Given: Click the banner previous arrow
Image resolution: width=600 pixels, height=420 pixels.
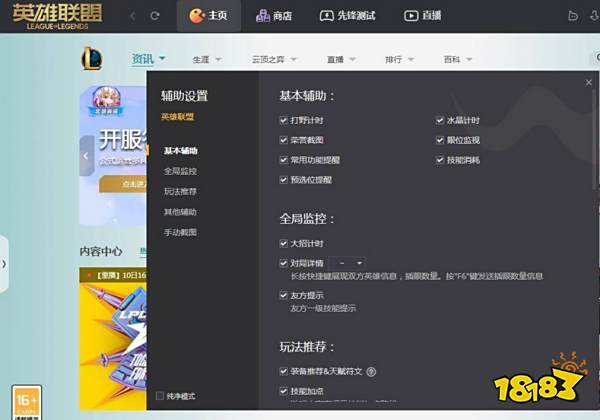Looking at the screenshot, I should coord(86,156).
